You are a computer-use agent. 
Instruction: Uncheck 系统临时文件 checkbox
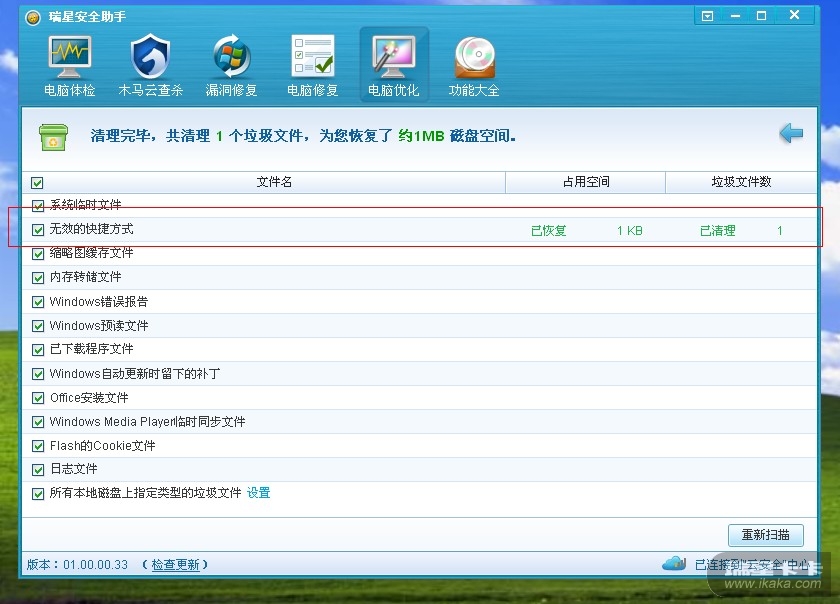[38, 205]
